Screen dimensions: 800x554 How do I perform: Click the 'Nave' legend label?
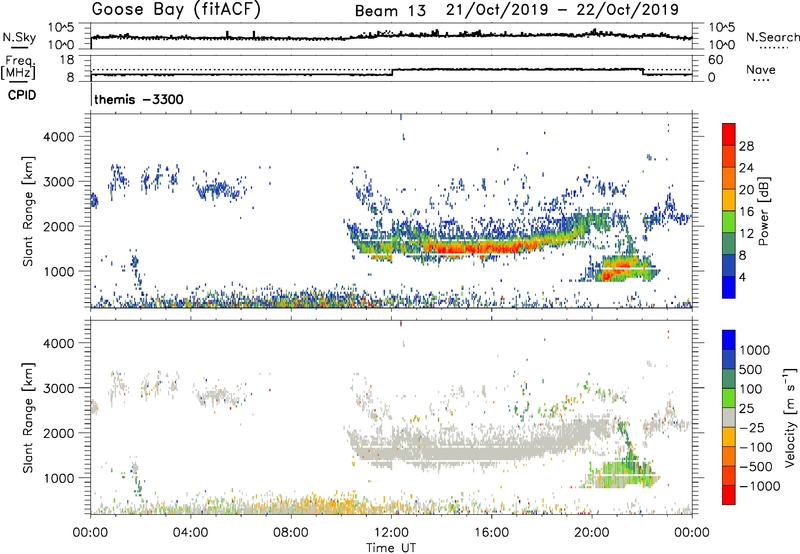[x=761, y=70]
